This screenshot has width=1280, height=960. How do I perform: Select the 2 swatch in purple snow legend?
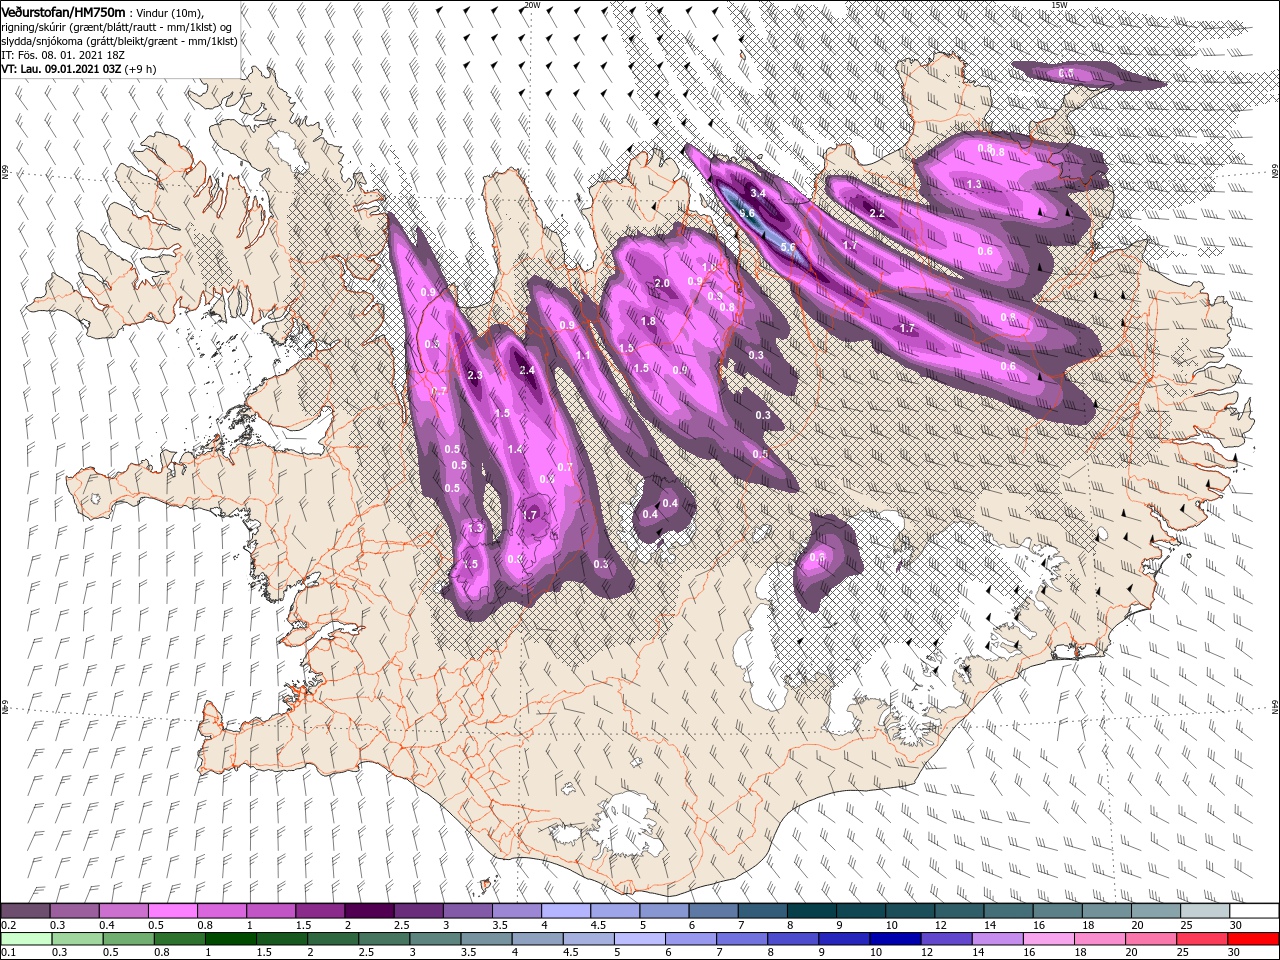(368, 911)
